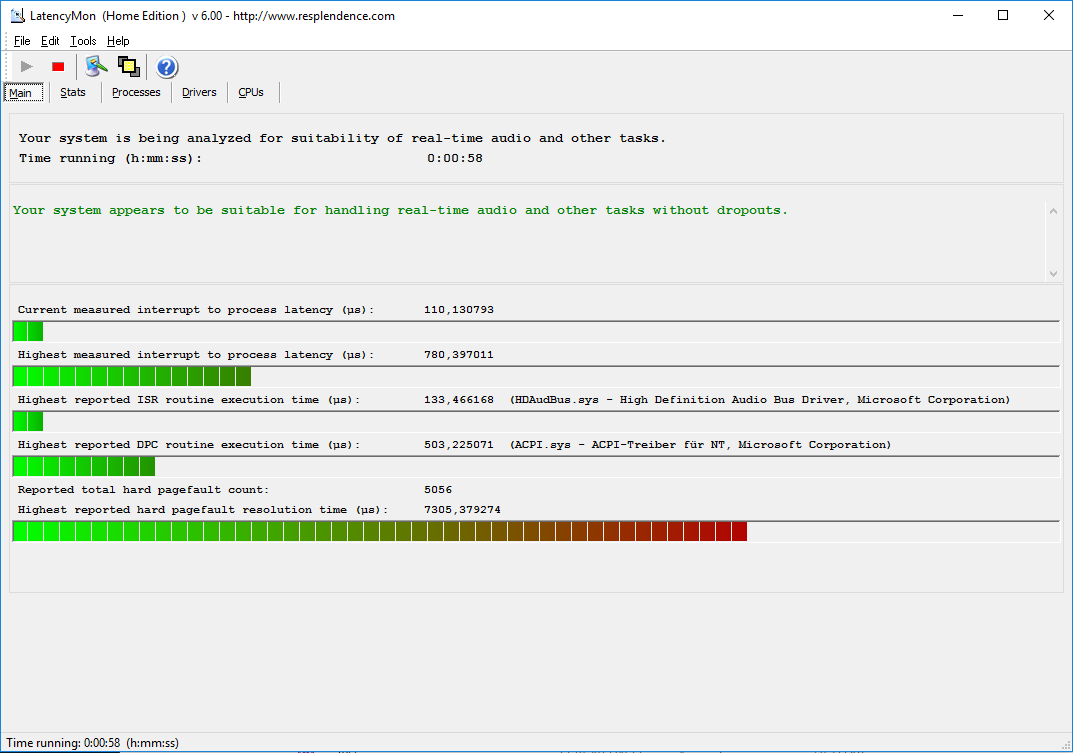Click the 'Your system is being analyzed' text
Image resolution: width=1073 pixels, height=753 pixels.
[x=342, y=138]
